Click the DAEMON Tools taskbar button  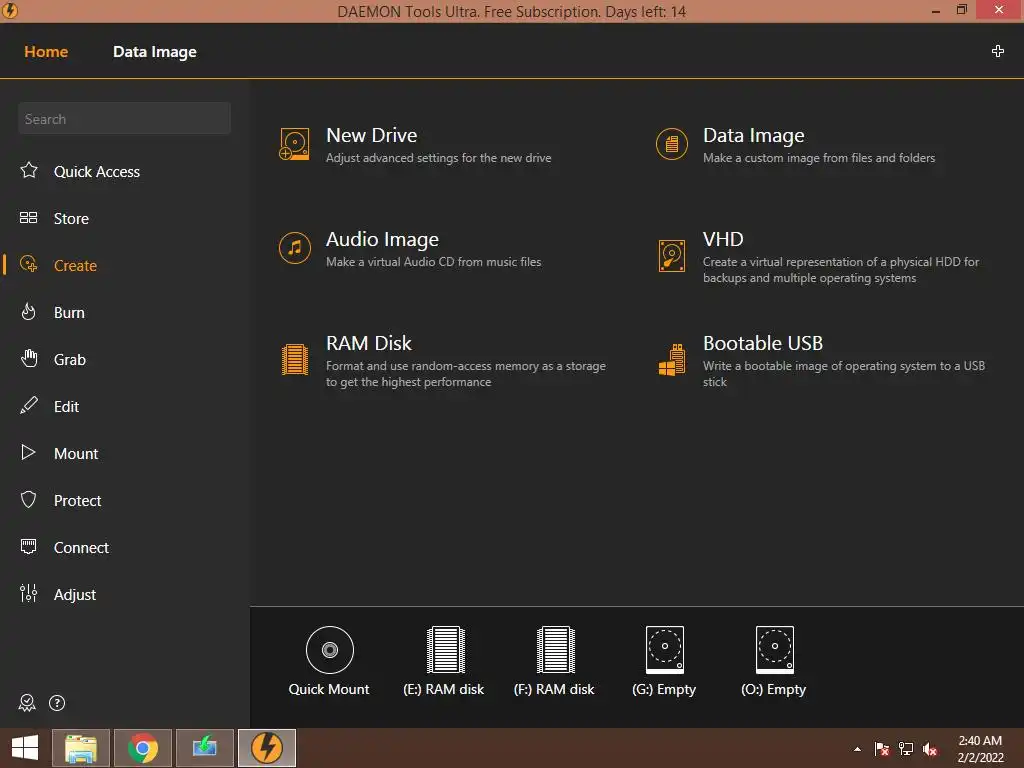266,748
